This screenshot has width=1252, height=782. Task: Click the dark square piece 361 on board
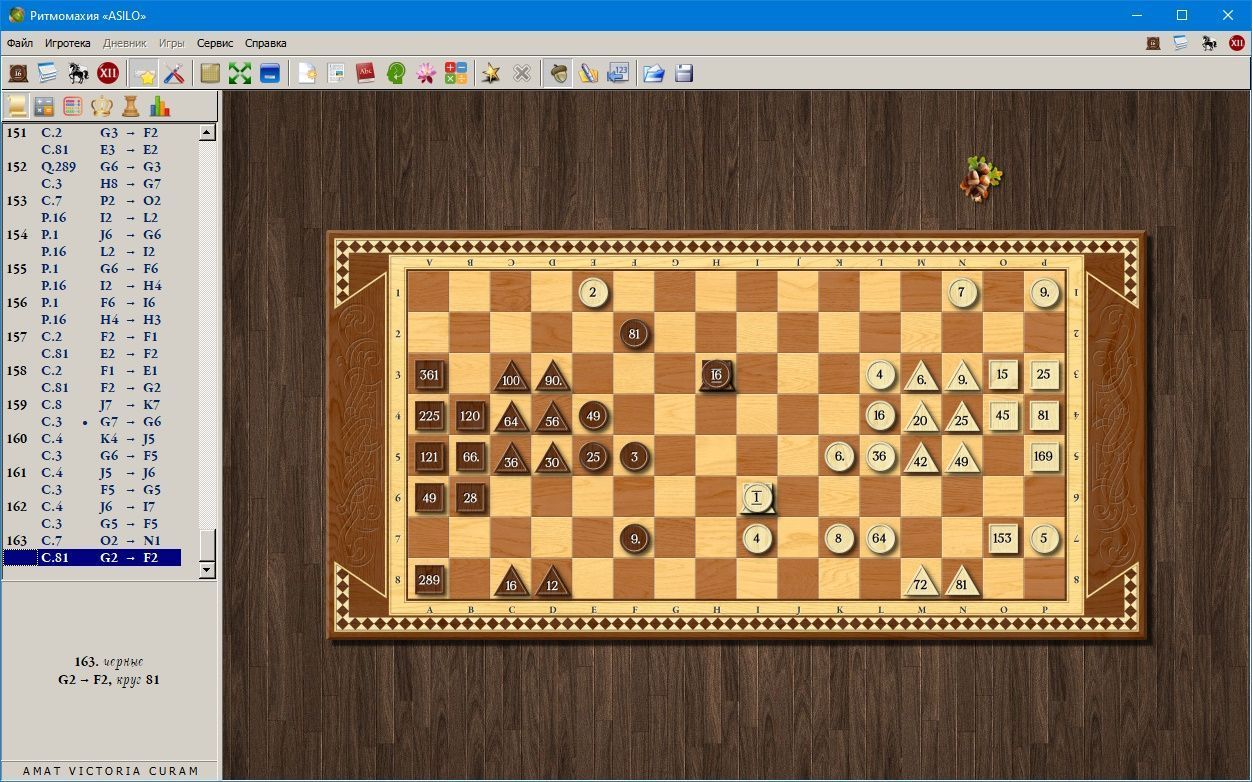pos(429,375)
